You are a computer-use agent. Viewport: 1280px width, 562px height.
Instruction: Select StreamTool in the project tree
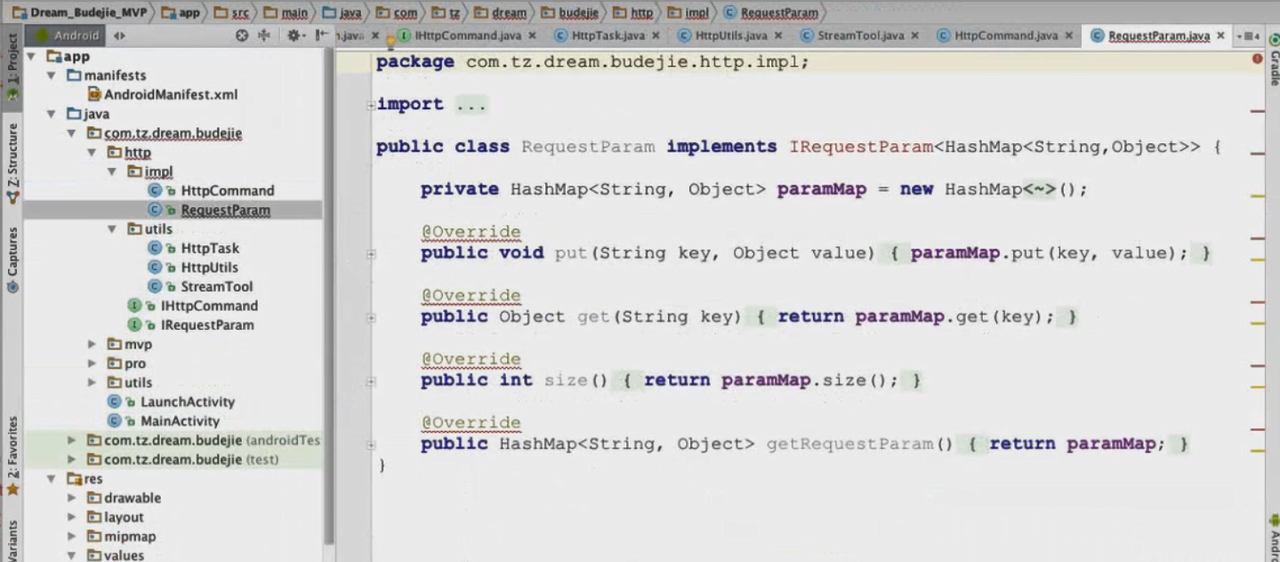[x=216, y=286]
